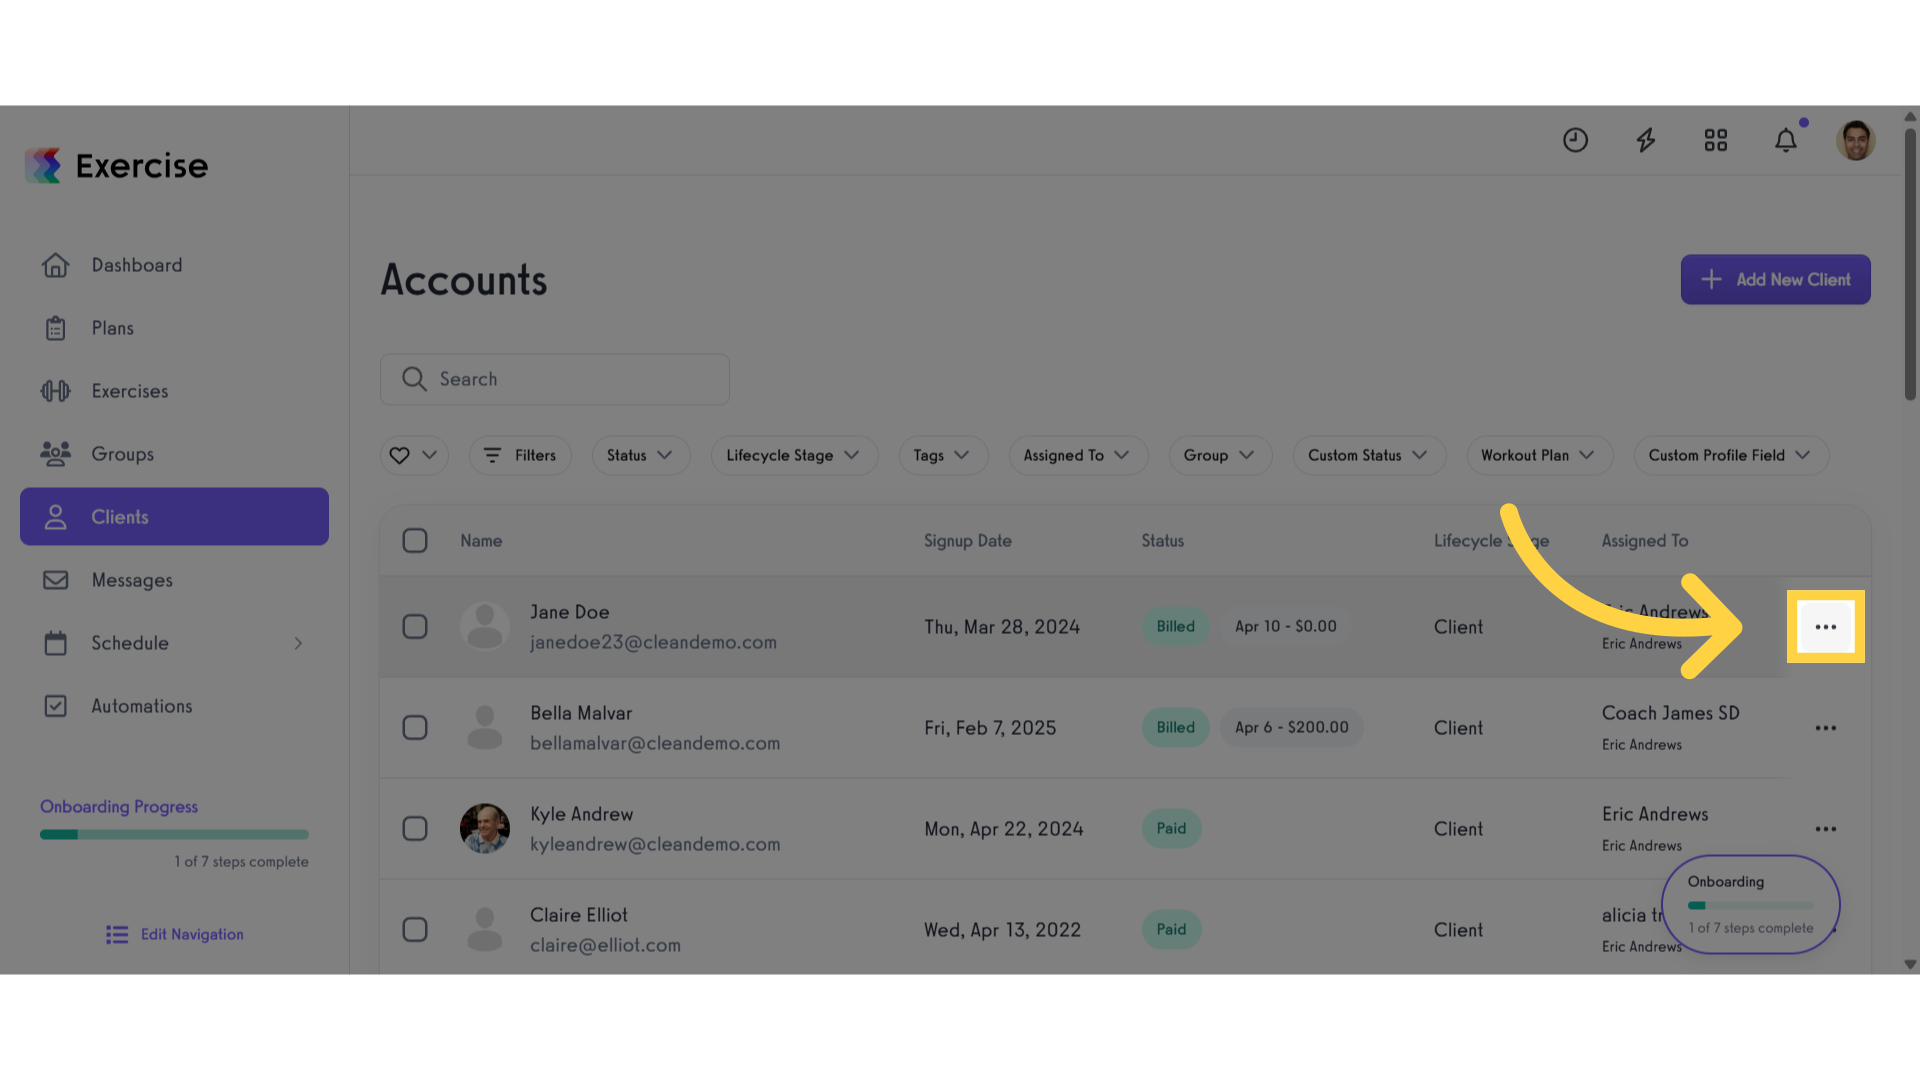Click 'Coach James SD' assigned name
The image size is (1920, 1080).
1670,713
